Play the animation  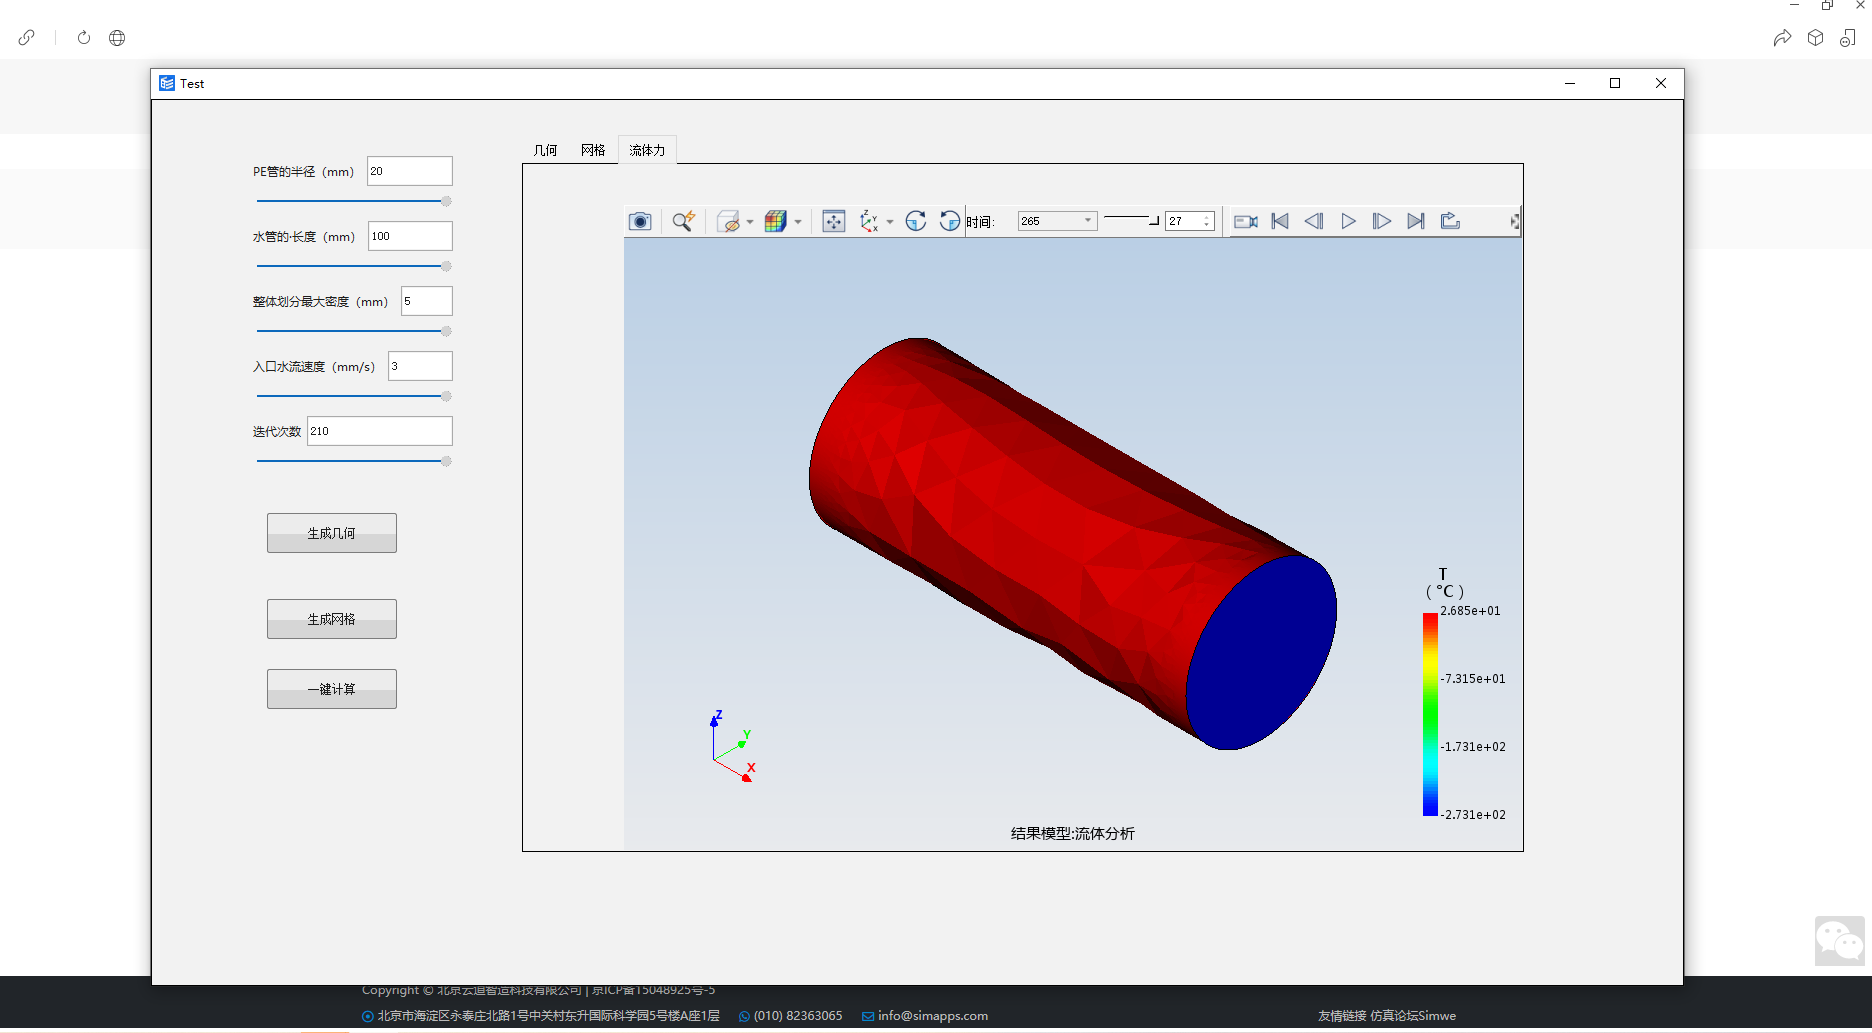[1348, 221]
